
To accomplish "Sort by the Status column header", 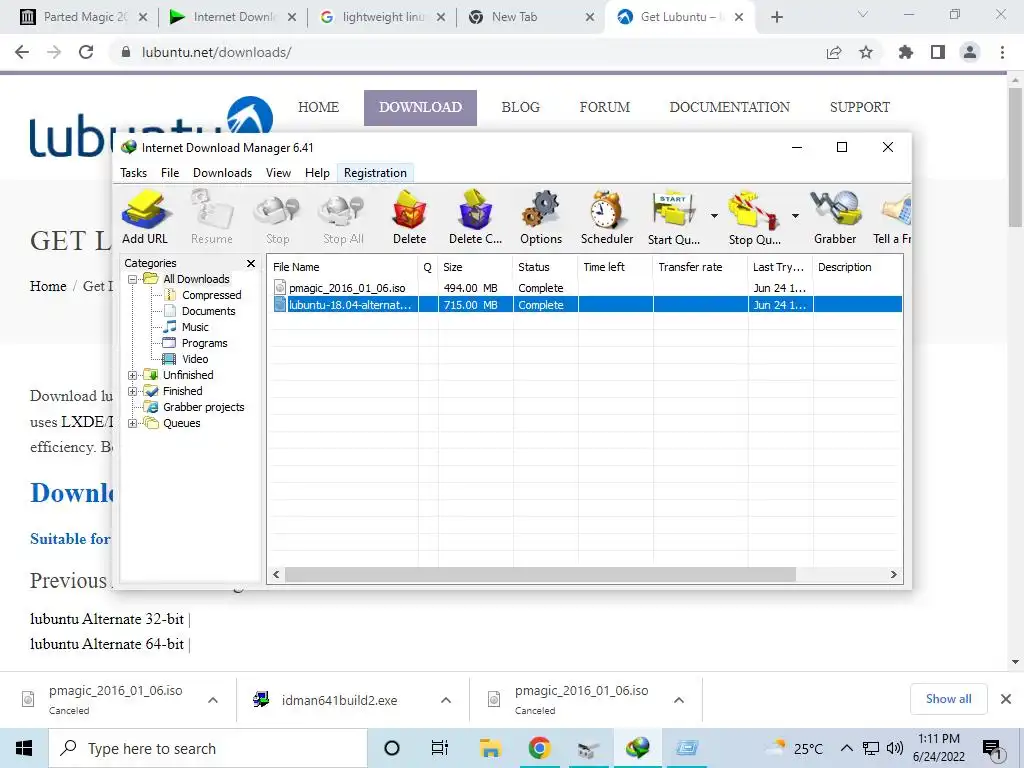I will tap(545, 267).
